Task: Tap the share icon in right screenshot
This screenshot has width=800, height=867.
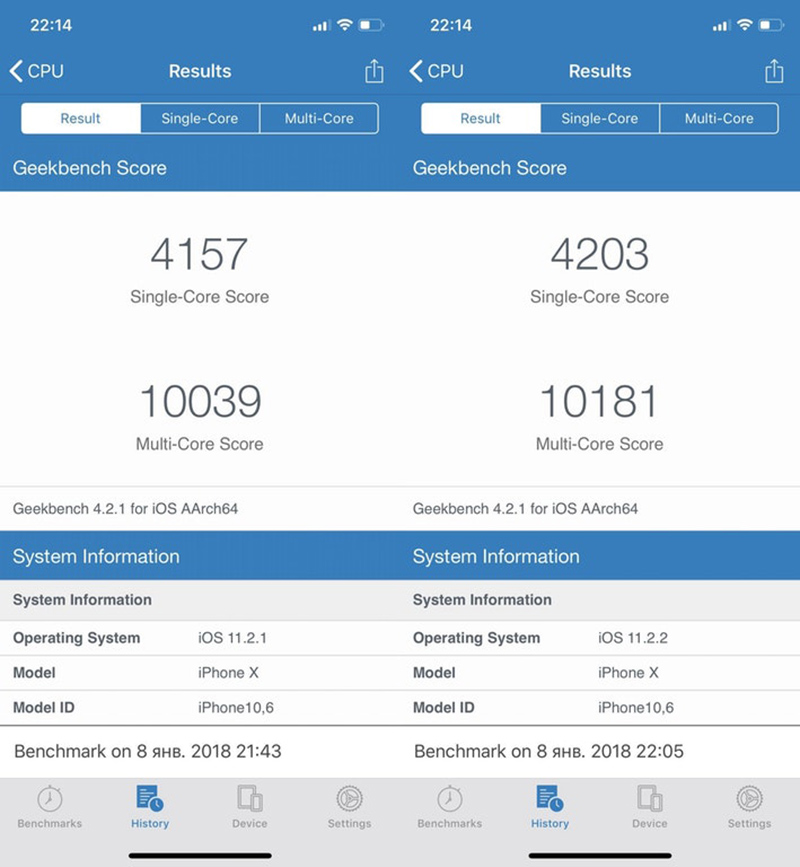Action: [774, 71]
